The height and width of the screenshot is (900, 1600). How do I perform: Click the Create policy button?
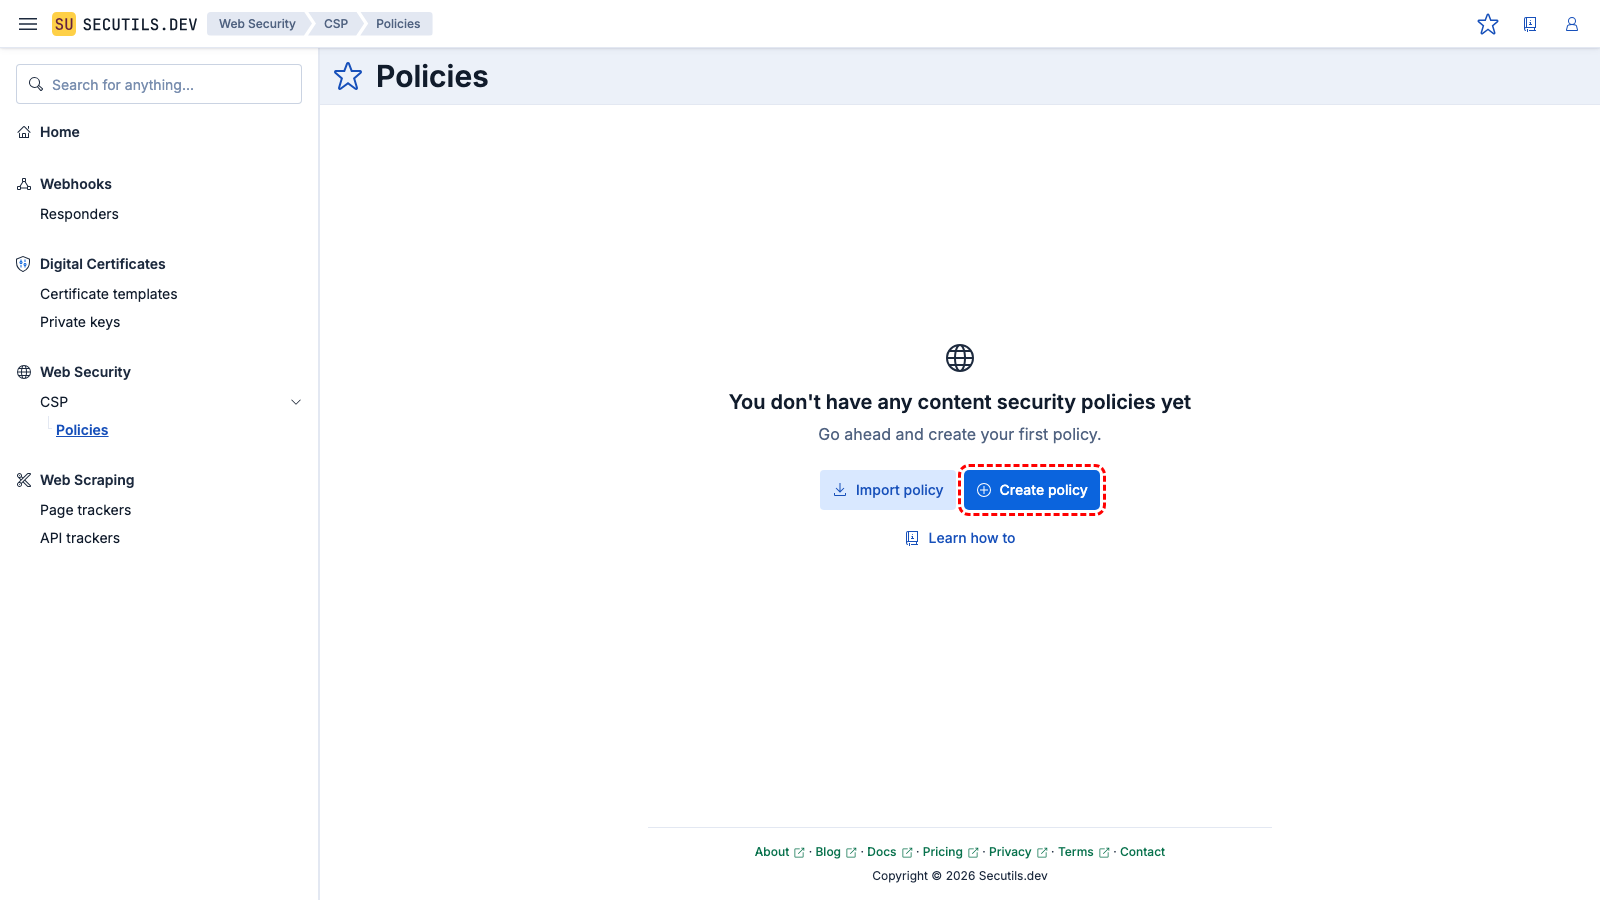click(1032, 490)
